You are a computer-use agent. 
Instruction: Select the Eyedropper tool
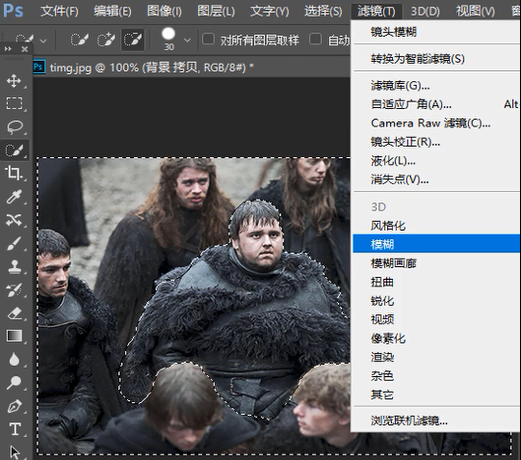(x=14, y=196)
